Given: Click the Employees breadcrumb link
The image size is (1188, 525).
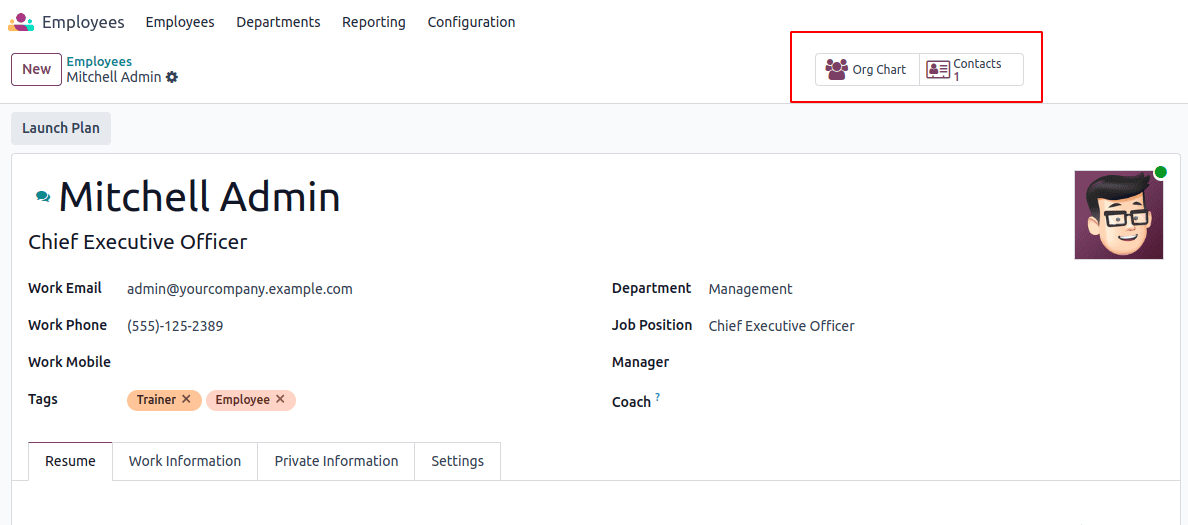Looking at the screenshot, I should (99, 62).
